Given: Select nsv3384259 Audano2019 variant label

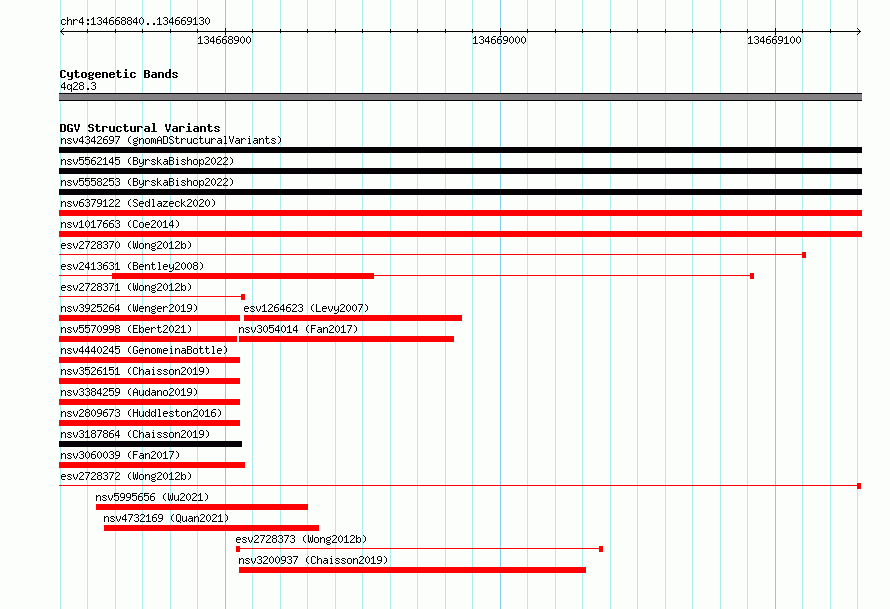Looking at the screenshot, I should (x=129, y=392).
